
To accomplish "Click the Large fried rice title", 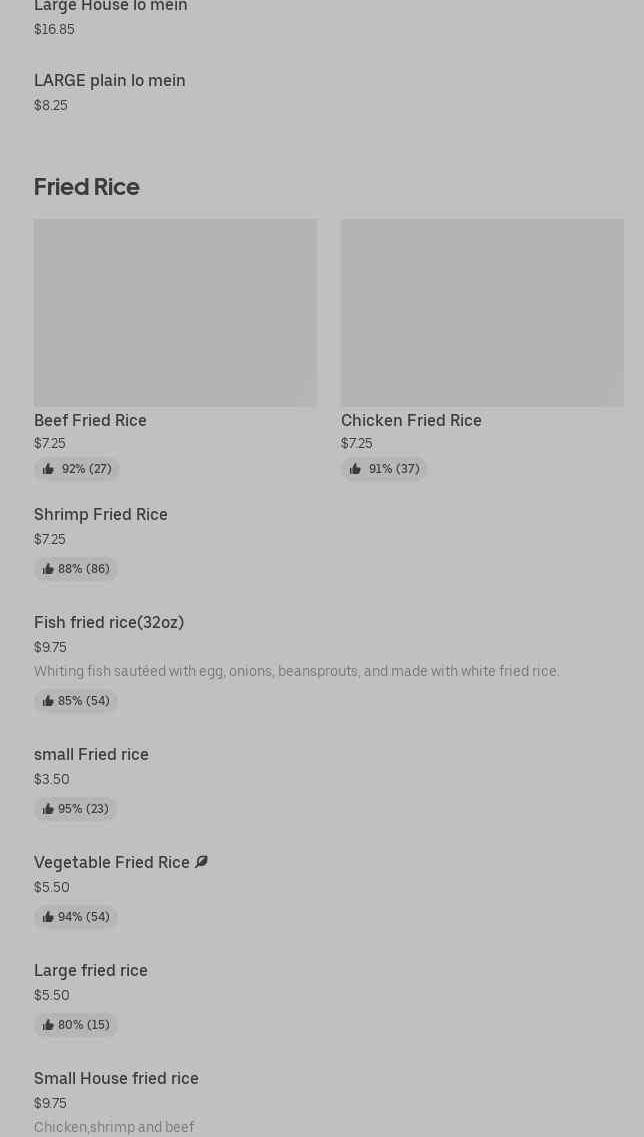I will click(x=91, y=971).
